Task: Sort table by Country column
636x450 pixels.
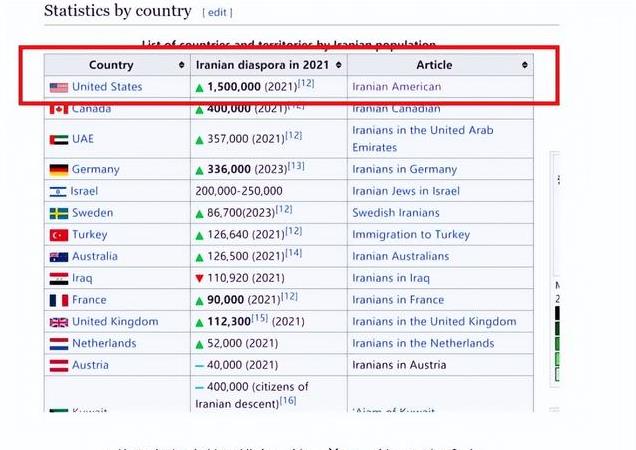Action: pyautogui.click(x=181, y=65)
